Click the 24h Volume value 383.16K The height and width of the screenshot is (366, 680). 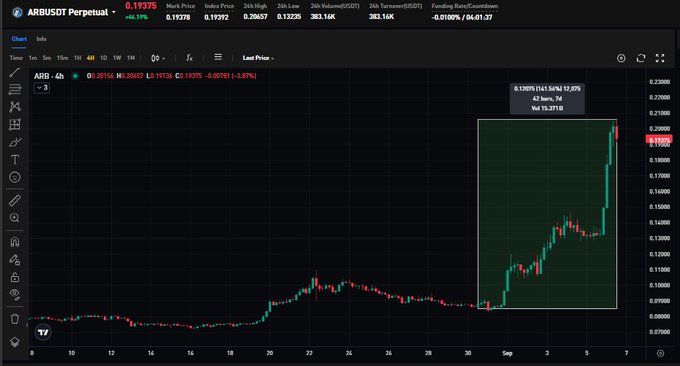click(323, 16)
